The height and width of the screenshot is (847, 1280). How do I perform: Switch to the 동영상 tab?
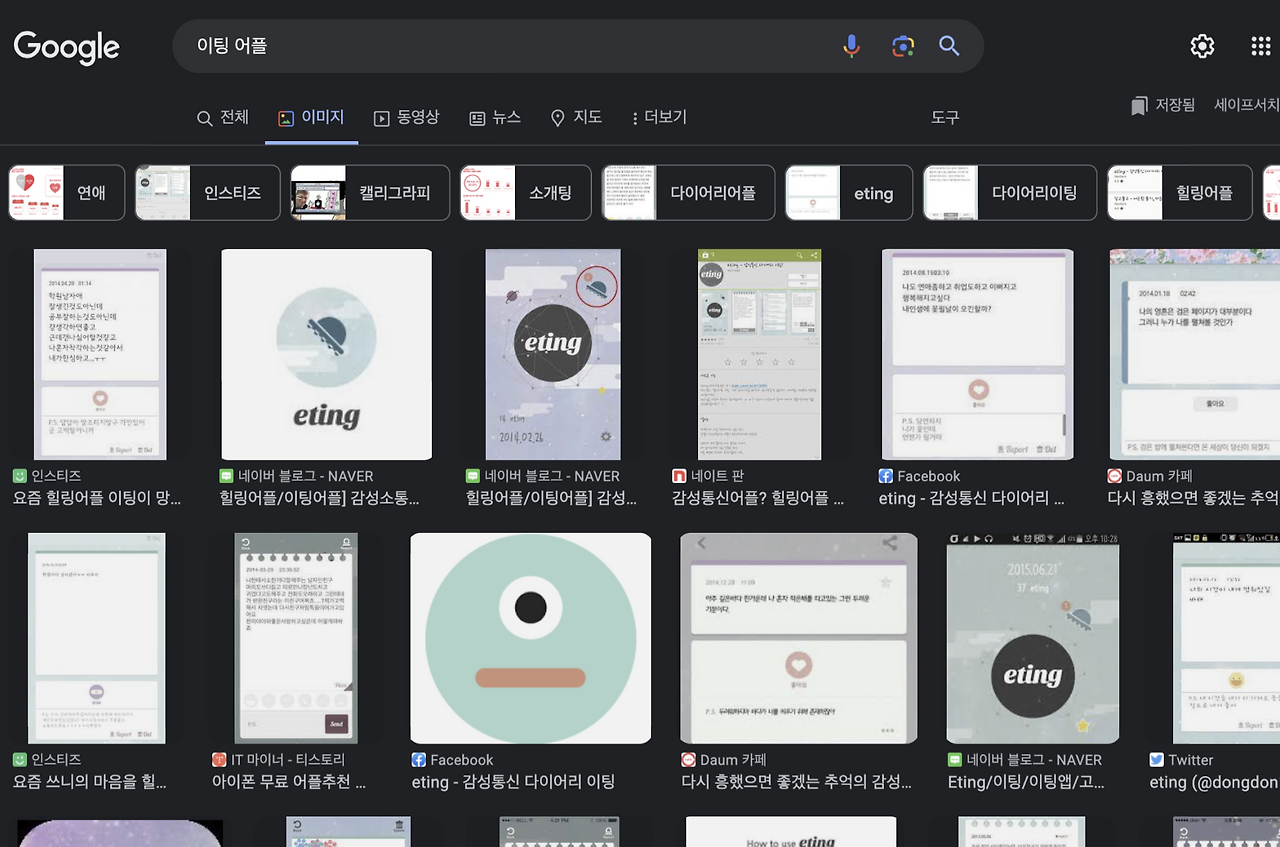[x=406, y=118]
